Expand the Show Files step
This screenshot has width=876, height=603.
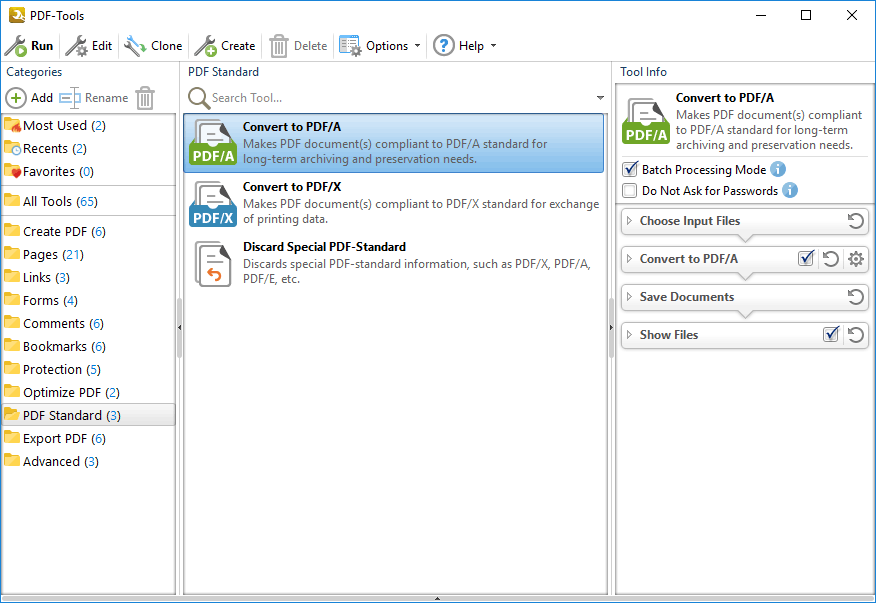(x=630, y=335)
